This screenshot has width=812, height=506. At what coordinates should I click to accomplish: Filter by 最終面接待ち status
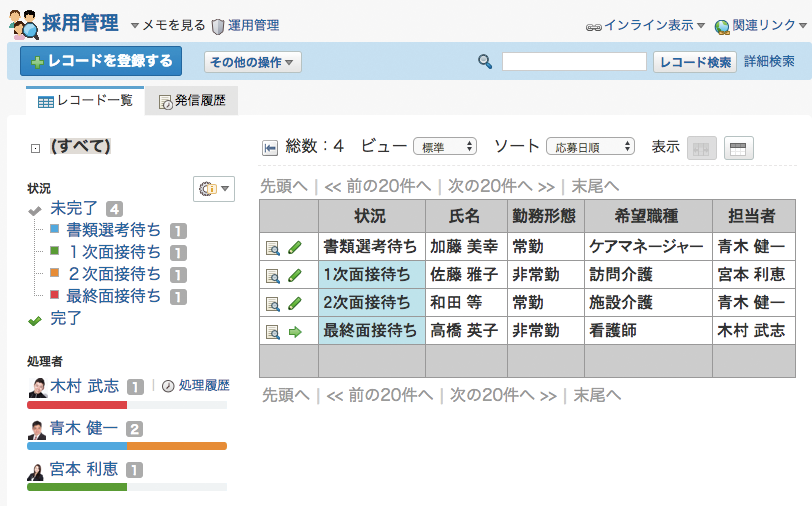pos(113,296)
